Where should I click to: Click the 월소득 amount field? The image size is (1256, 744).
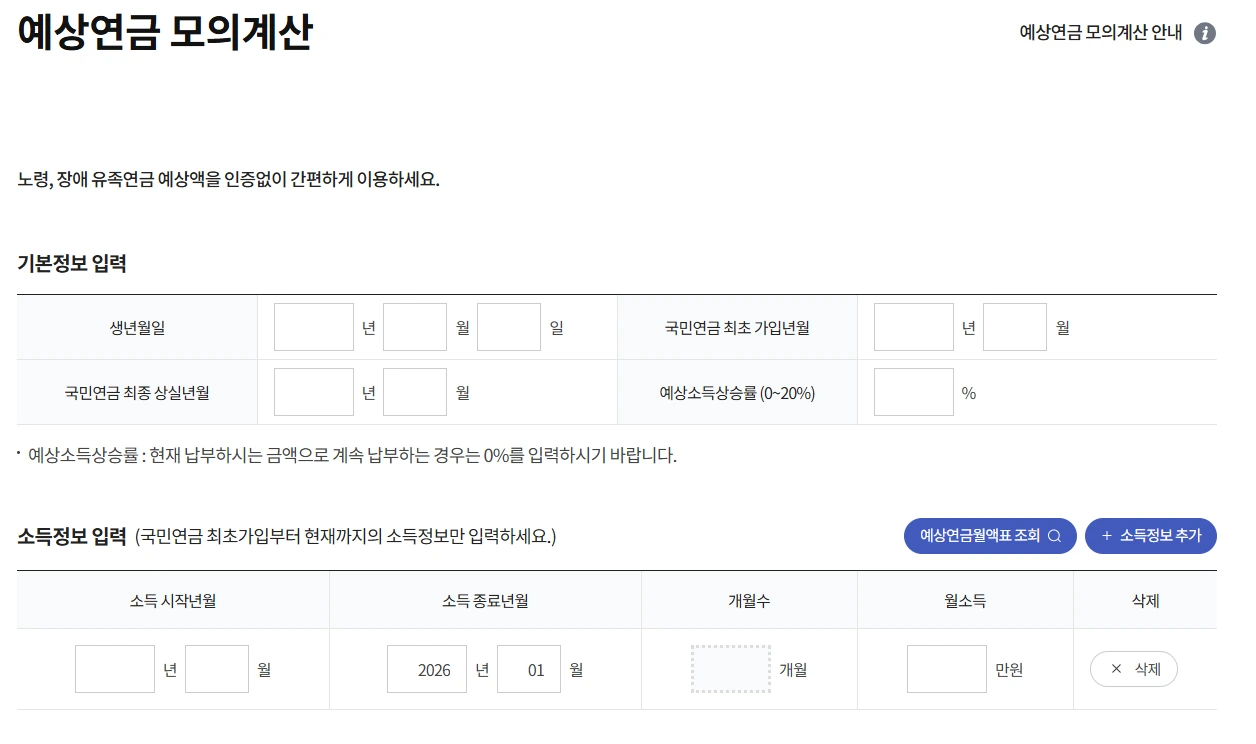pos(947,668)
